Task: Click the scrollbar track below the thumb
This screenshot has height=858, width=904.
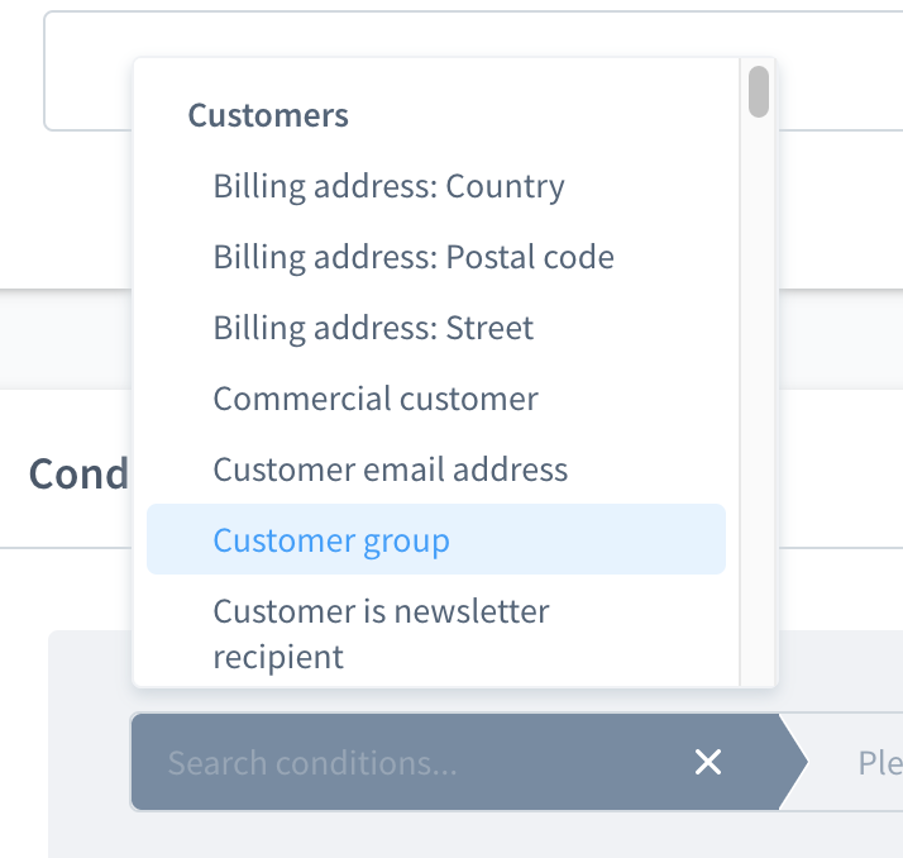Action: click(759, 404)
